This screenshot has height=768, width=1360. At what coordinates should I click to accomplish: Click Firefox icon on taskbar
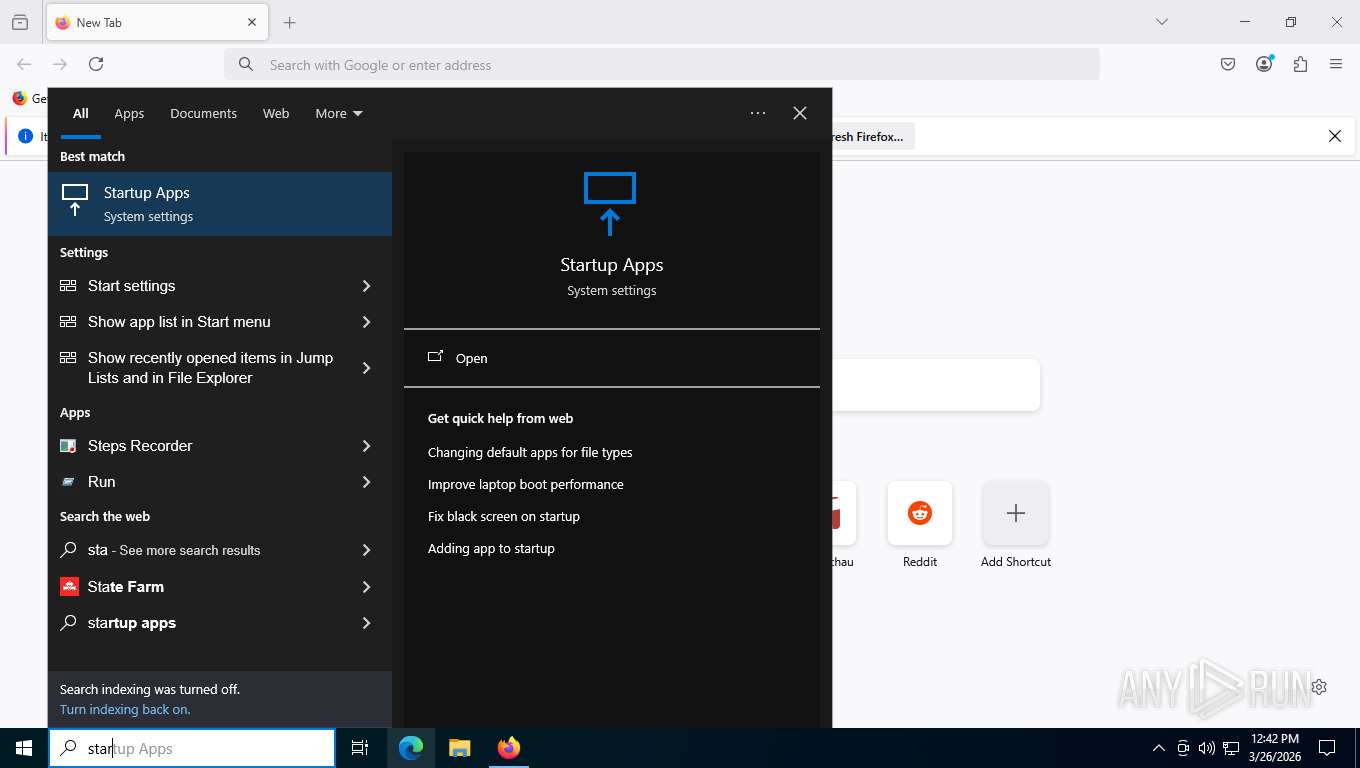pyautogui.click(x=509, y=748)
